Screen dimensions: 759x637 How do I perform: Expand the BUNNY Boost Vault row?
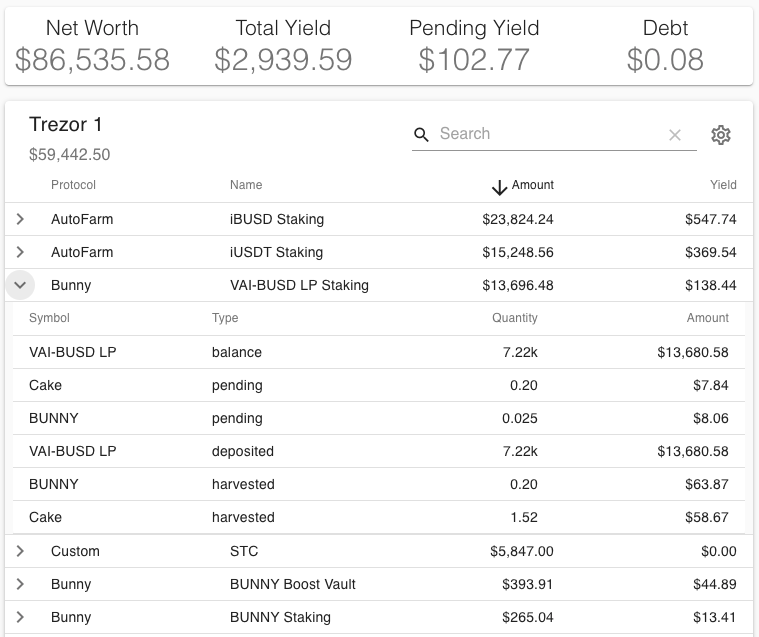pyautogui.click(x=20, y=584)
